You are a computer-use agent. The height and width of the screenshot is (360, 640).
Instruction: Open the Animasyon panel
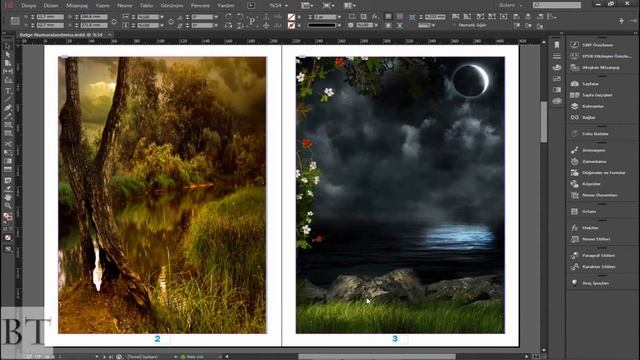coord(593,150)
